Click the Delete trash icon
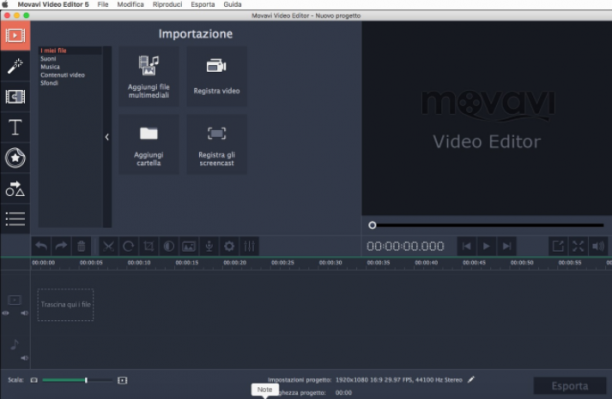Screen dimensions: 612x399 point(81,246)
